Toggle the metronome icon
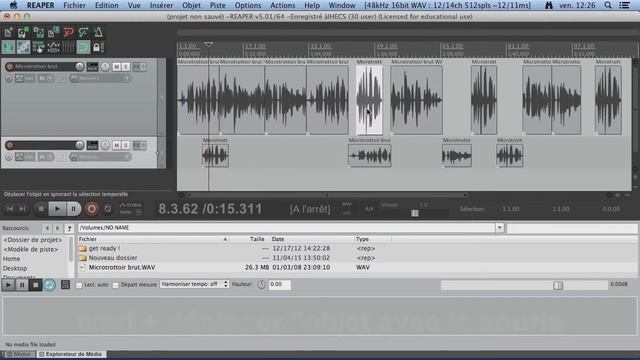Screen dimensions: 640x360 pyautogui.click(x=98, y=32)
